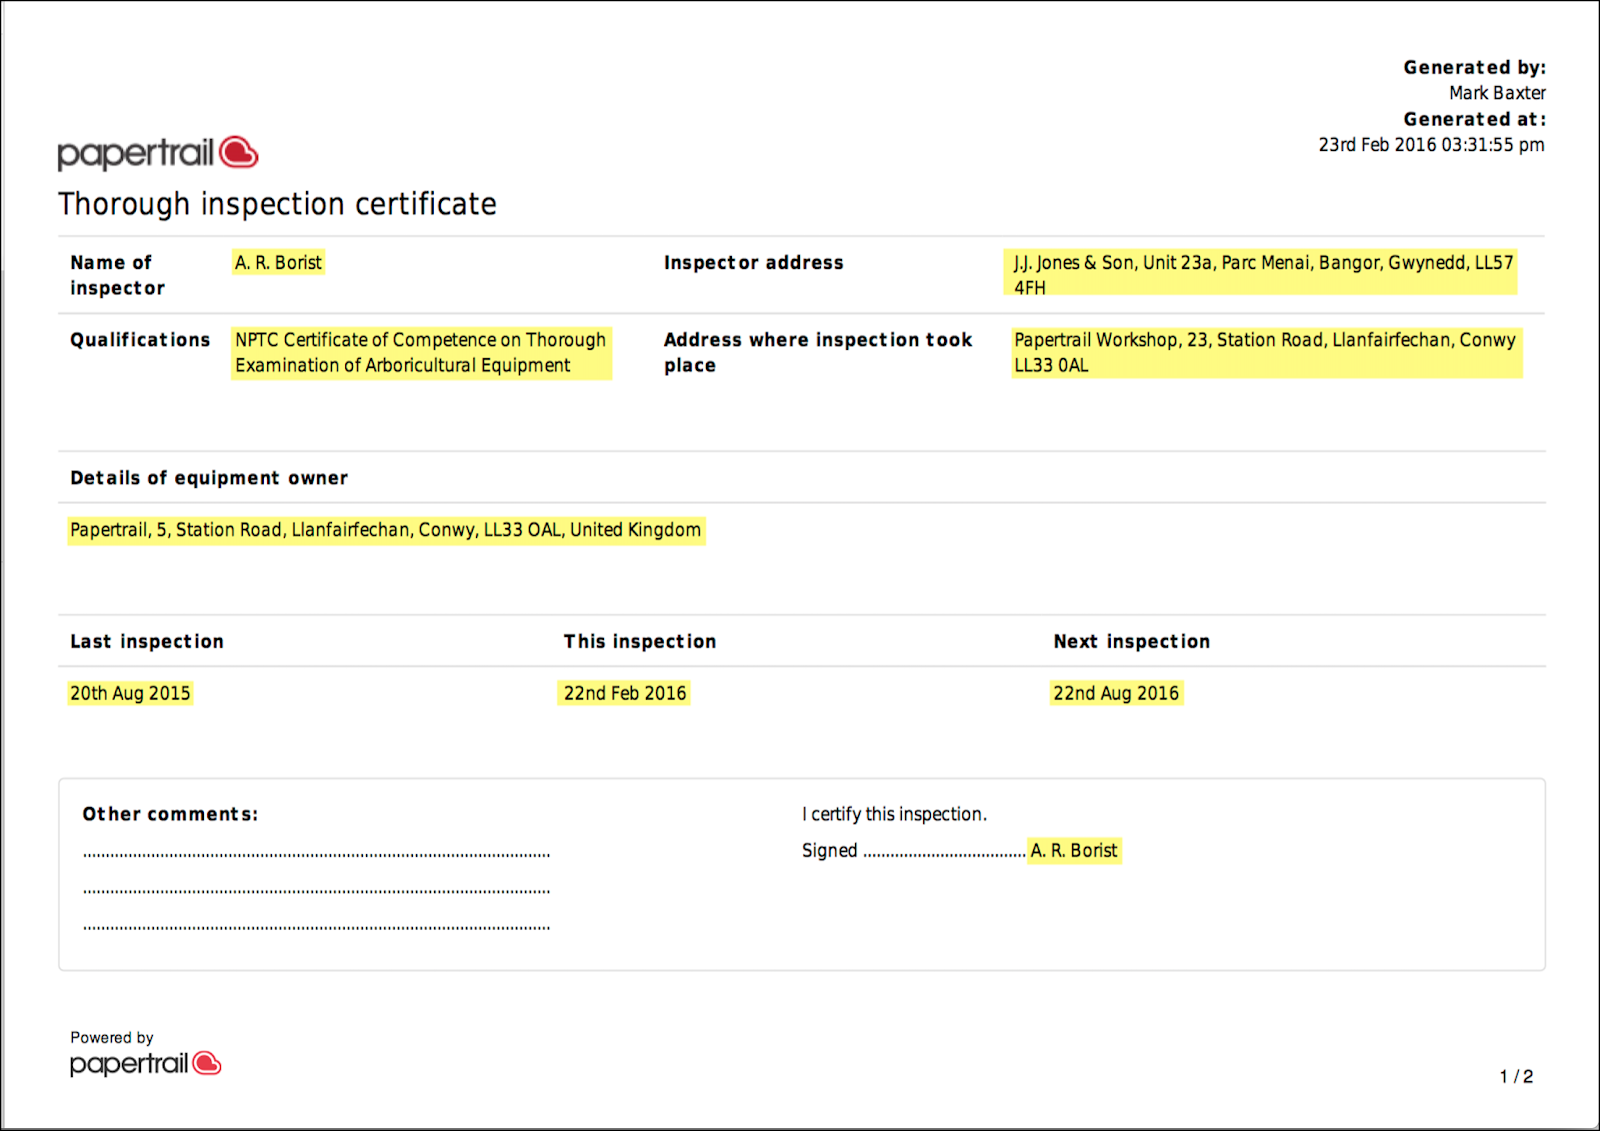Viewport: 1600px width, 1131px height.
Task: Select the 'Next inspection' column header
Action: click(1132, 641)
